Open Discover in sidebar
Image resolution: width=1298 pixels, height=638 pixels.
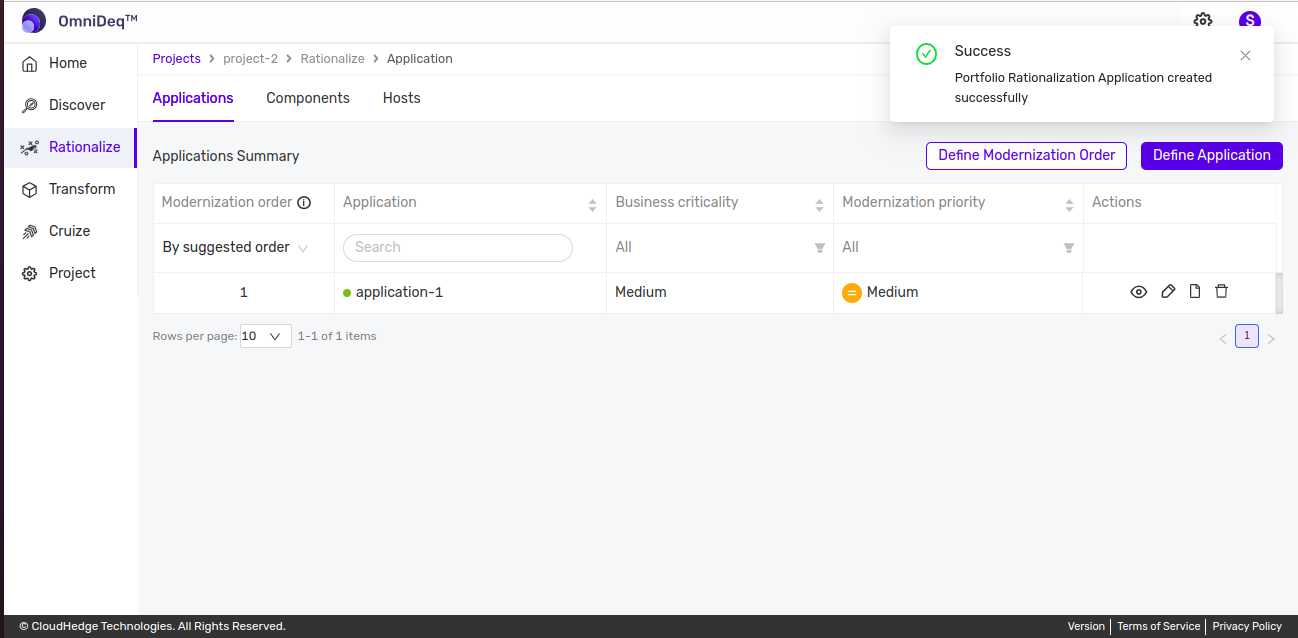point(69,105)
